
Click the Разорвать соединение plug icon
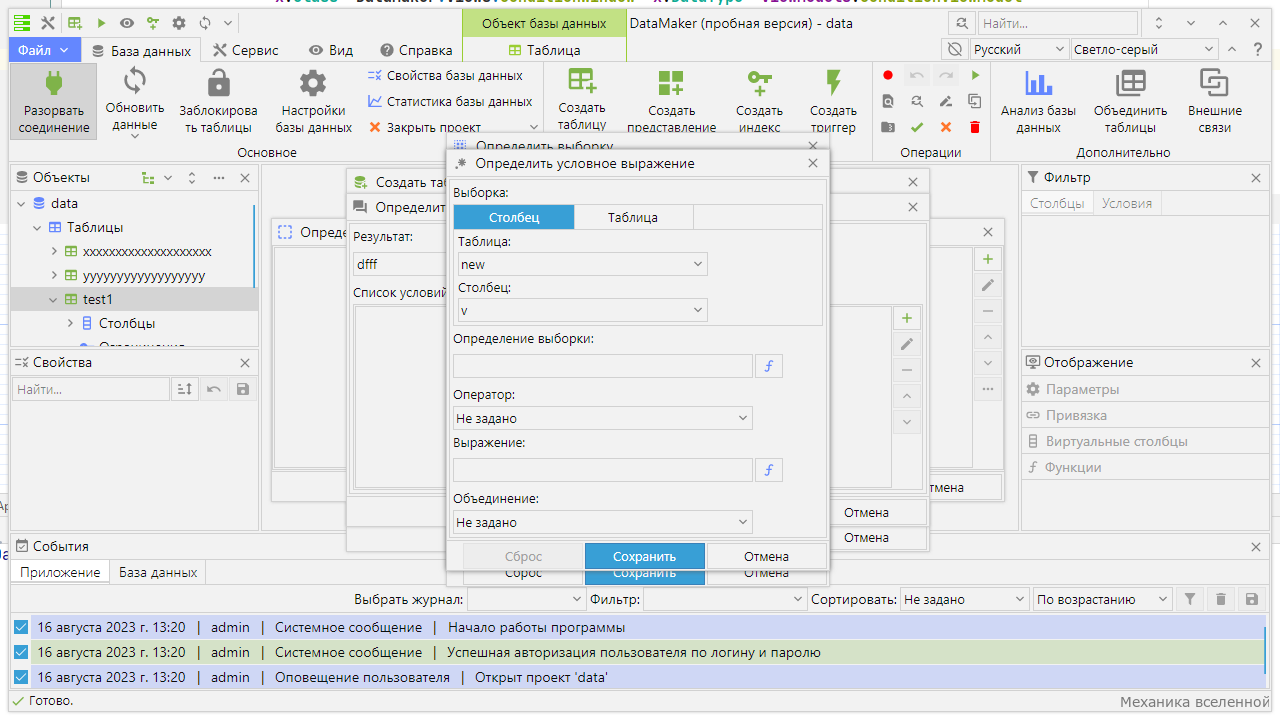(54, 82)
